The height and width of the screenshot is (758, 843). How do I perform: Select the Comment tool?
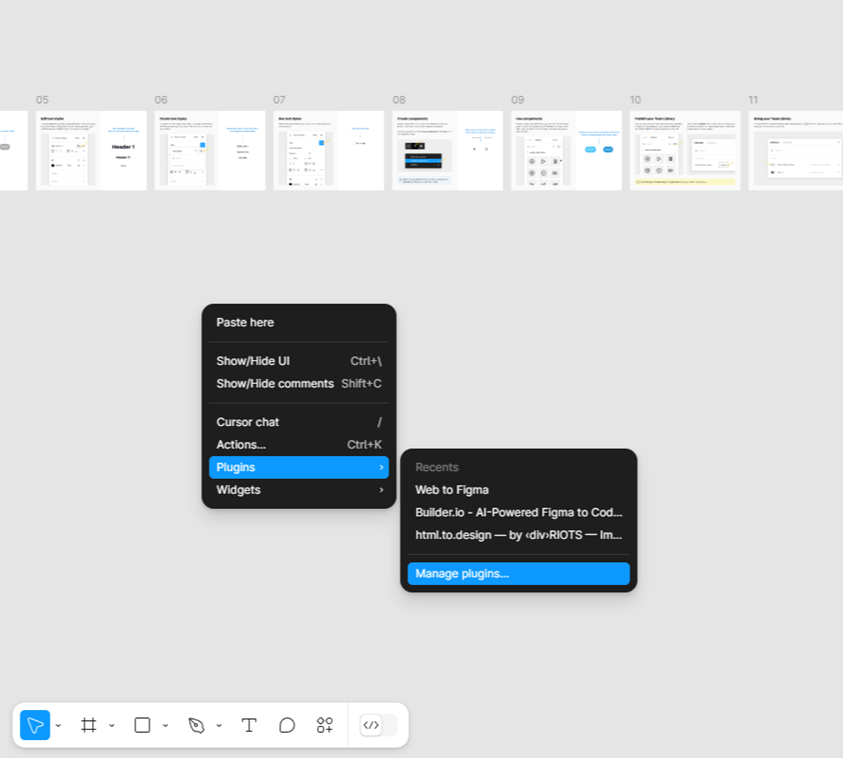tap(287, 725)
